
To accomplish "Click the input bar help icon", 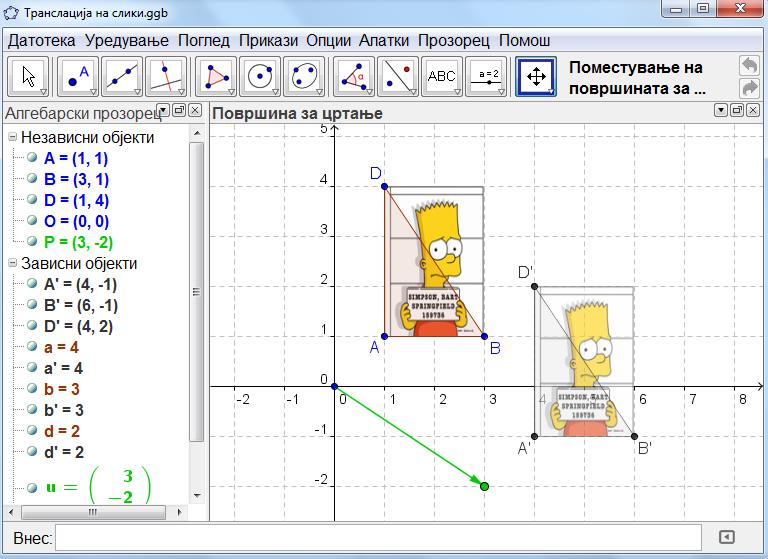I will [x=727, y=537].
